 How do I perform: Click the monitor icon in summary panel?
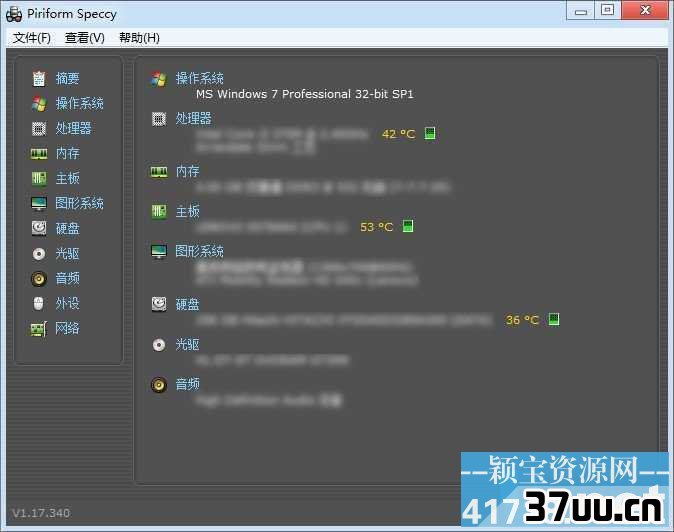pyautogui.click(x=159, y=251)
